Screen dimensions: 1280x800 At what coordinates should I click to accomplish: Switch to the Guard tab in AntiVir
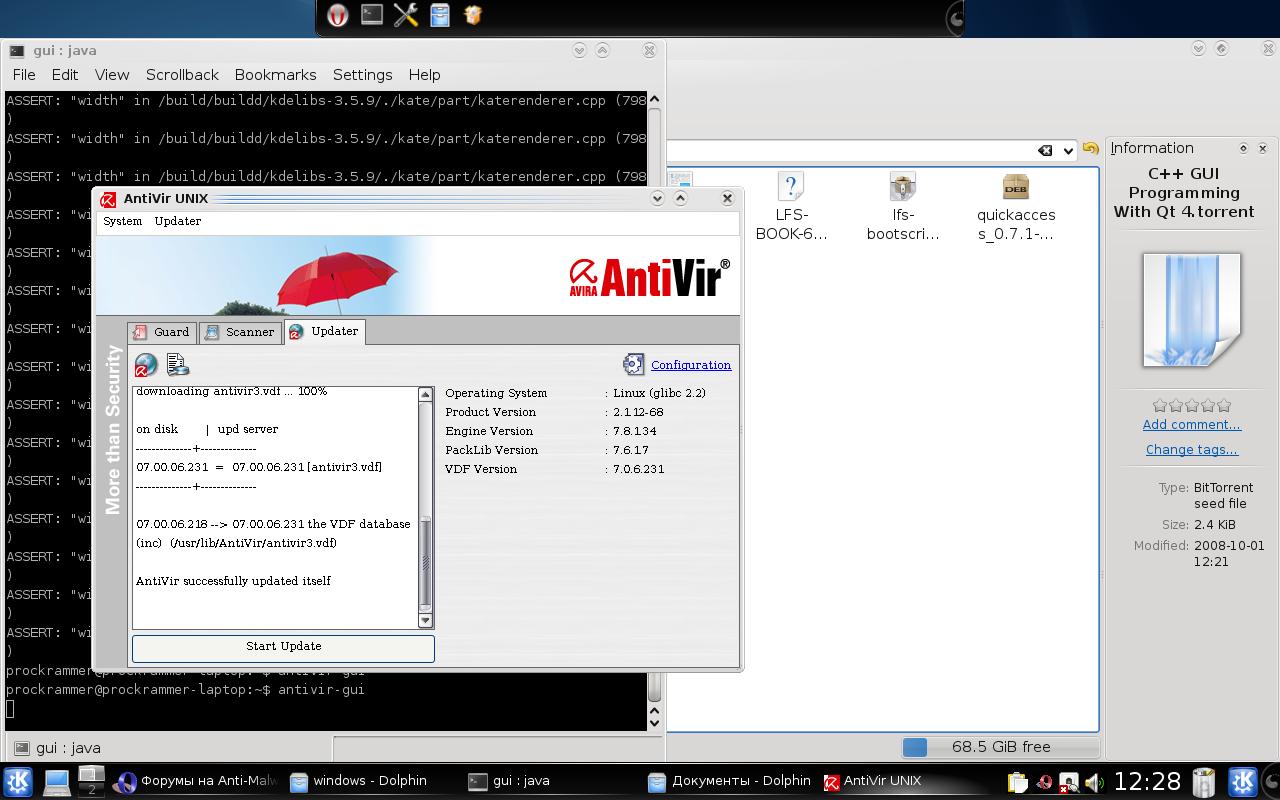pos(162,332)
